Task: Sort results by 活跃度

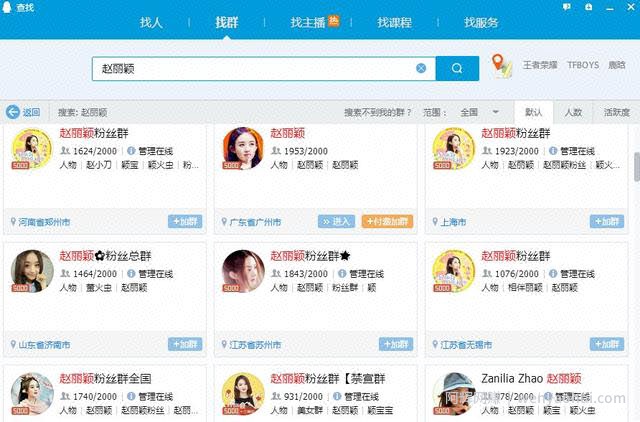Action: (x=617, y=112)
